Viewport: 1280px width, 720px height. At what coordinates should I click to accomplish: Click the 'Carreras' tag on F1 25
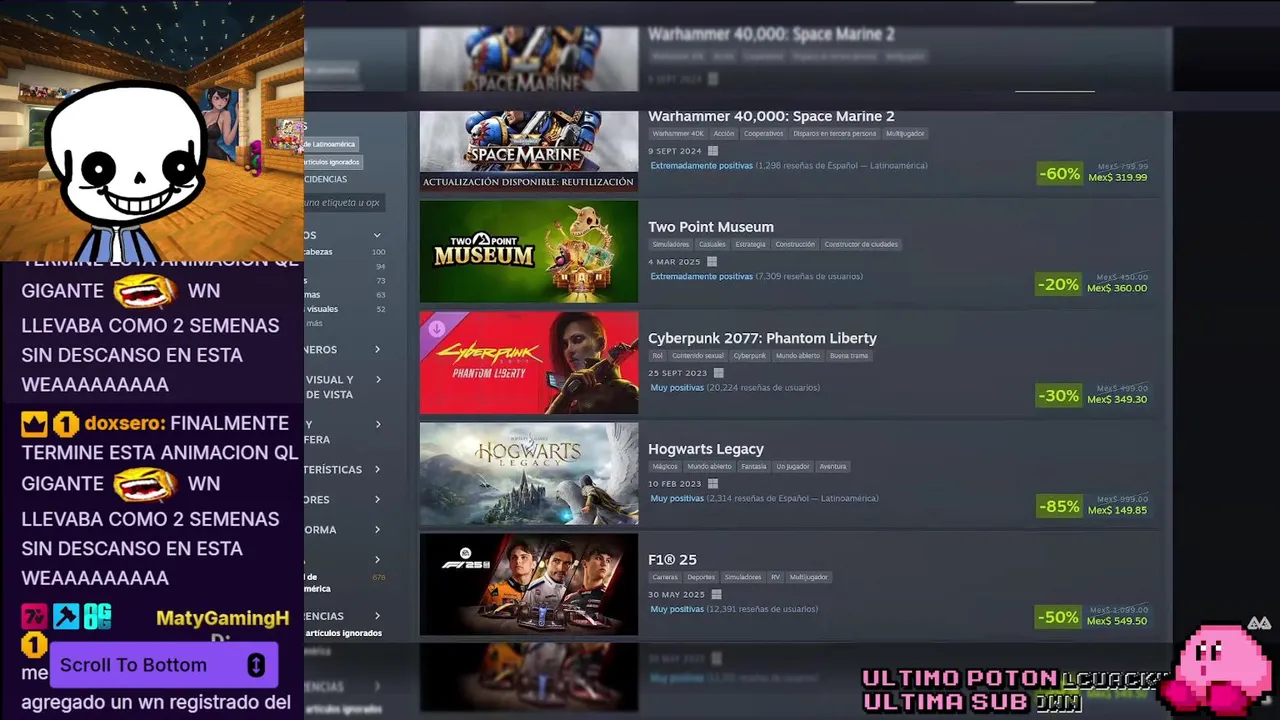coord(665,577)
